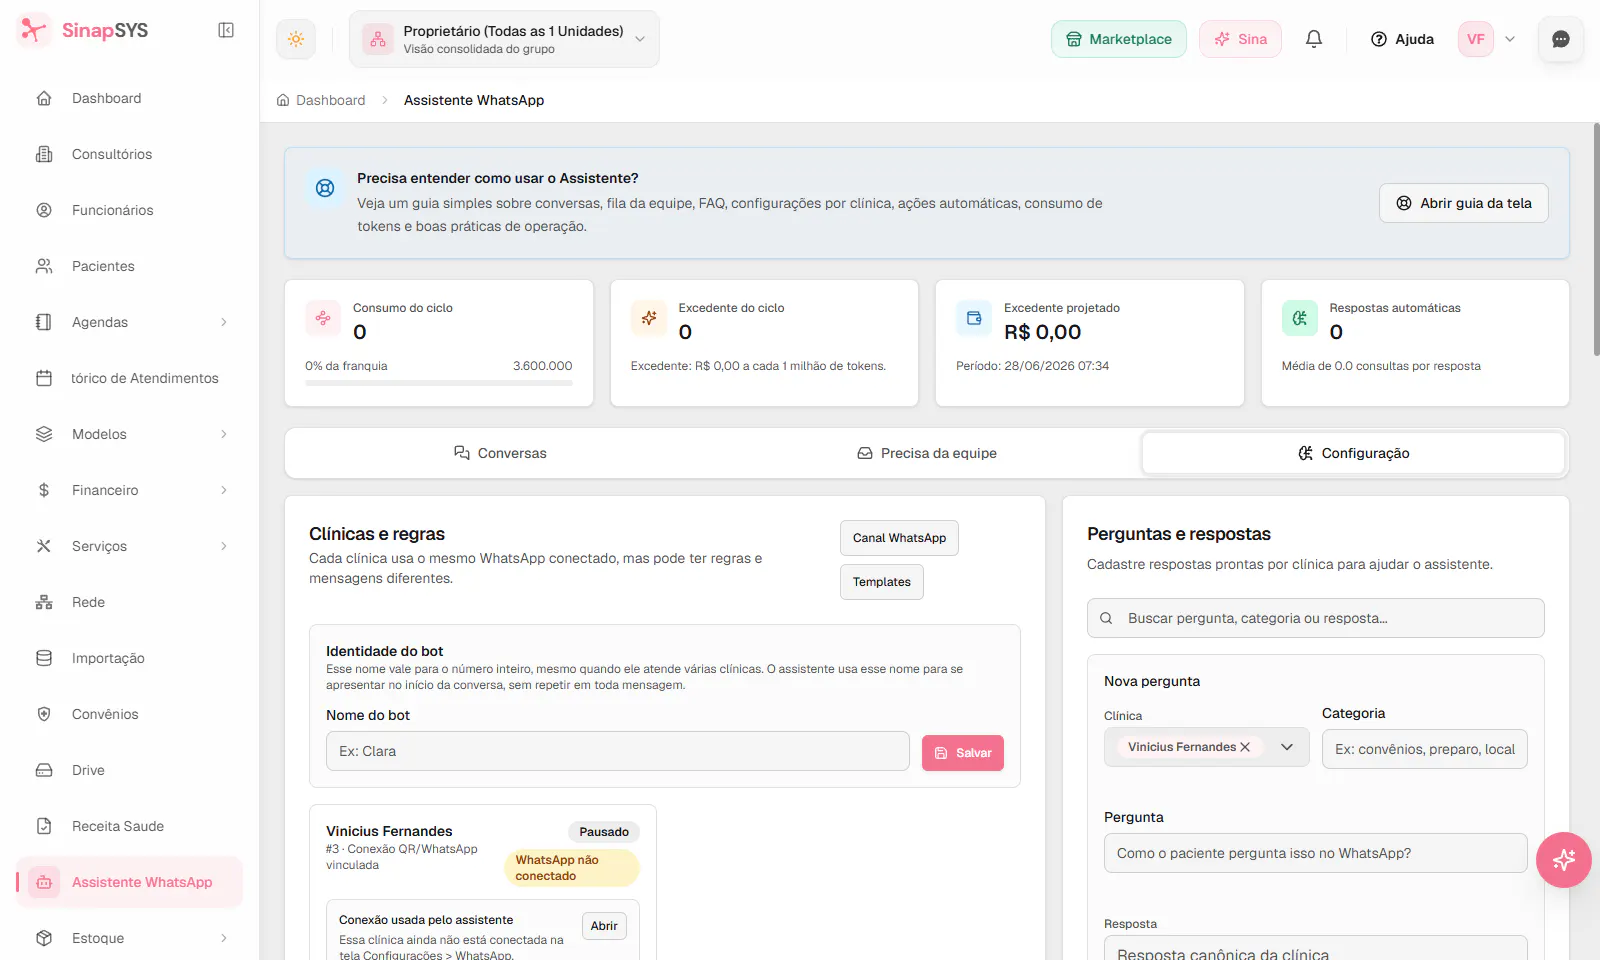Click the Excedente projetado wallet icon
Viewport: 1600px width, 960px height.
[x=974, y=318]
